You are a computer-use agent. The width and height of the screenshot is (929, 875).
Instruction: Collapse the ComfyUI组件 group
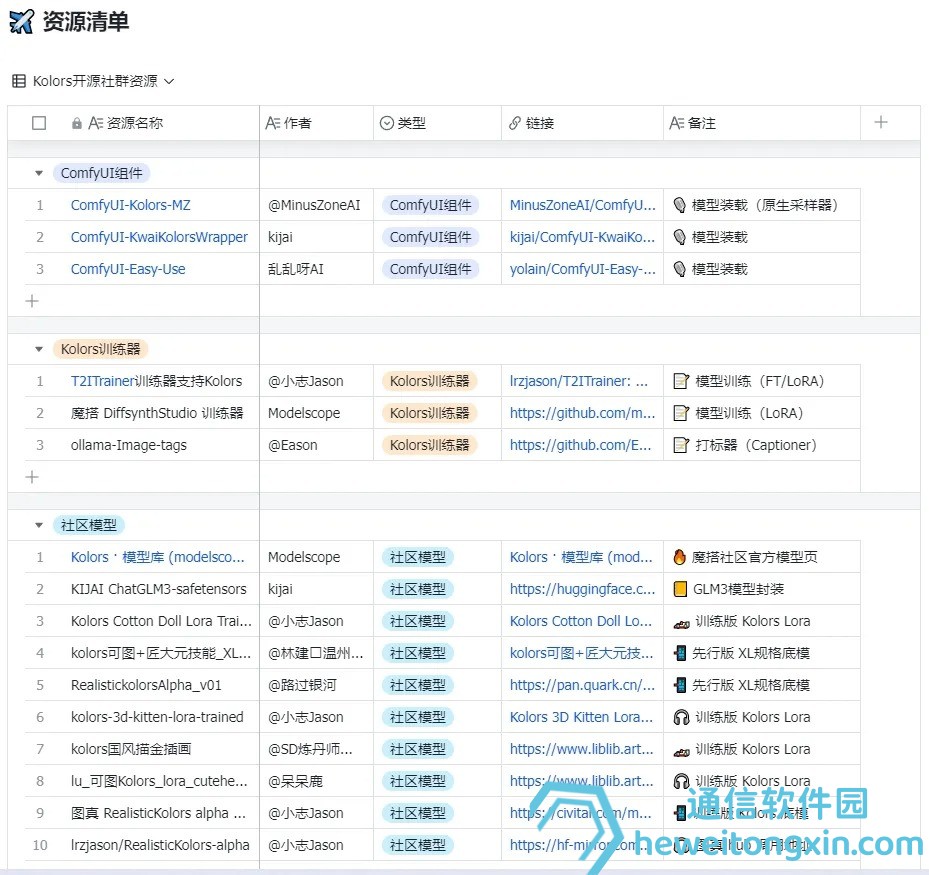click(x=38, y=172)
